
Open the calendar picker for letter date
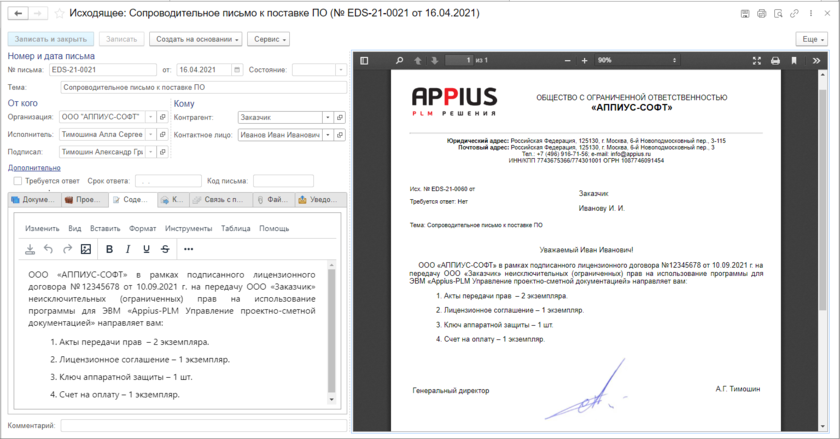(236, 70)
